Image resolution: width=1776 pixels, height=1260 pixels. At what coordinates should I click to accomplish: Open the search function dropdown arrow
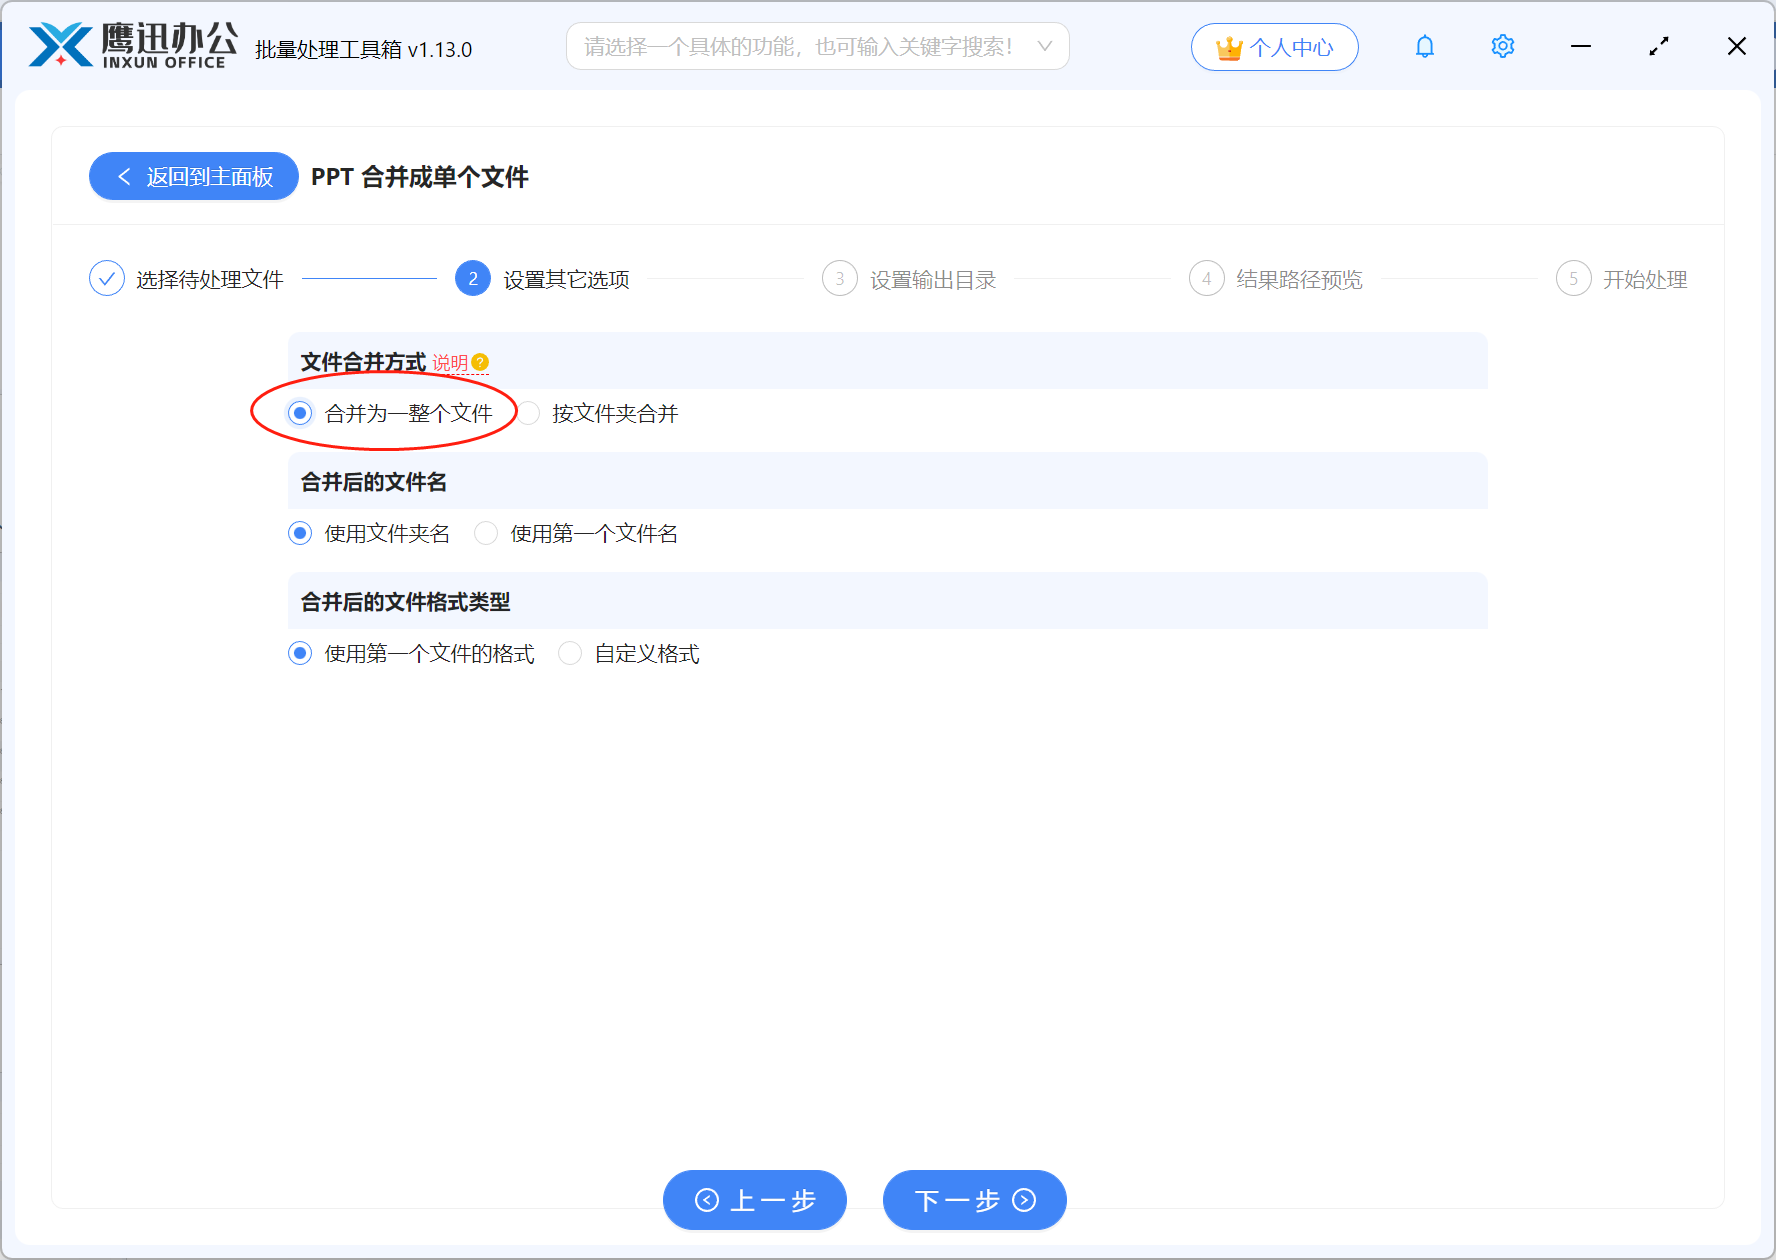pos(1045,46)
